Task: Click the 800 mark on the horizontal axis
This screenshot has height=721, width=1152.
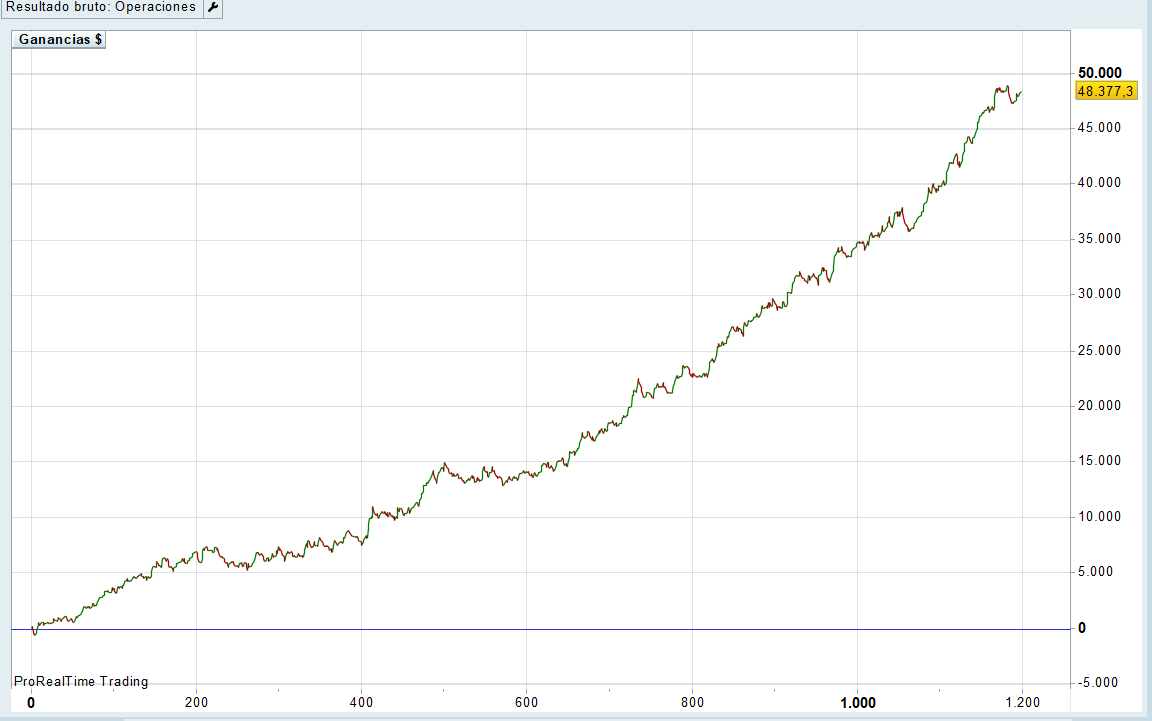Action: pyautogui.click(x=692, y=703)
